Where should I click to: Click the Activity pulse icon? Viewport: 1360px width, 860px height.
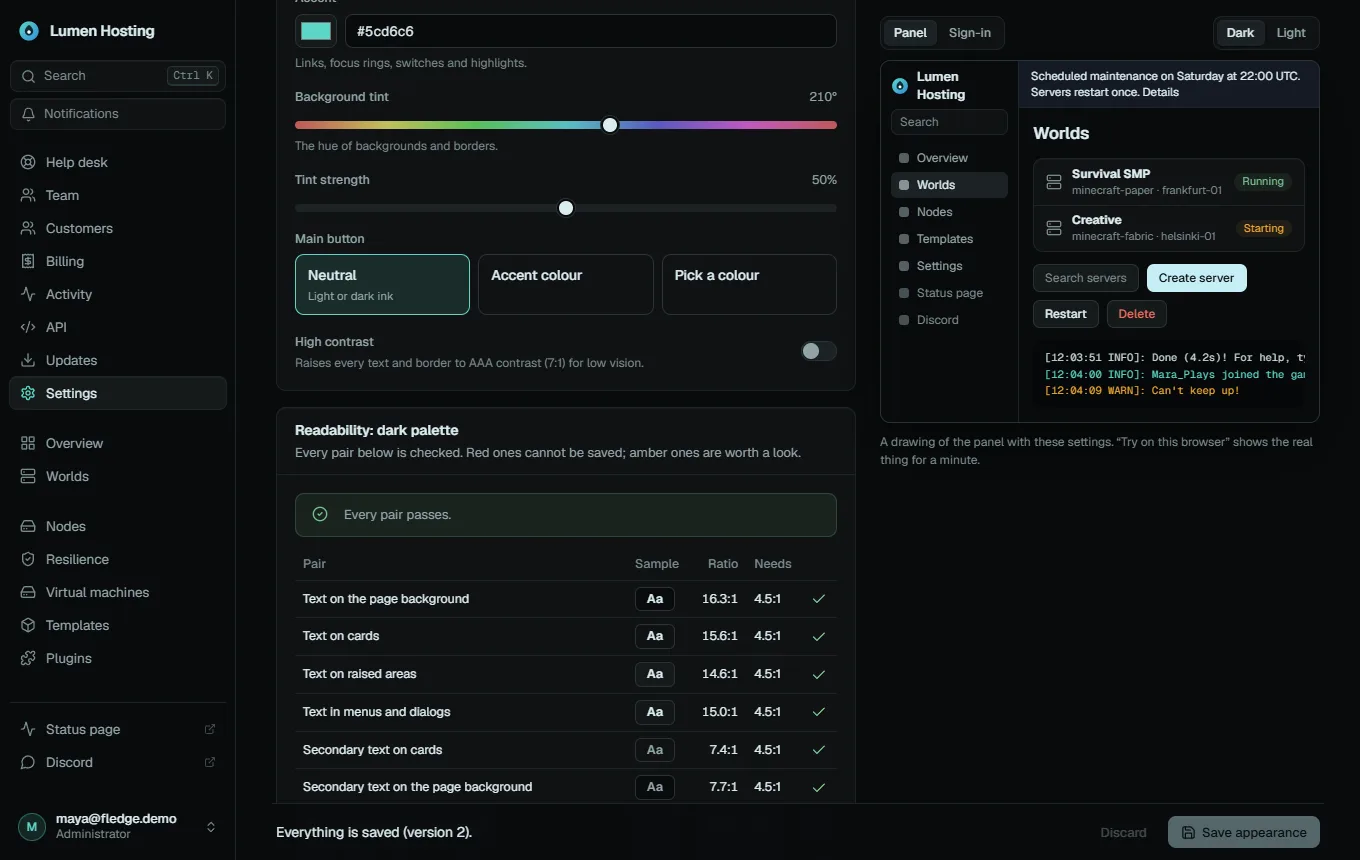[x=28, y=294]
